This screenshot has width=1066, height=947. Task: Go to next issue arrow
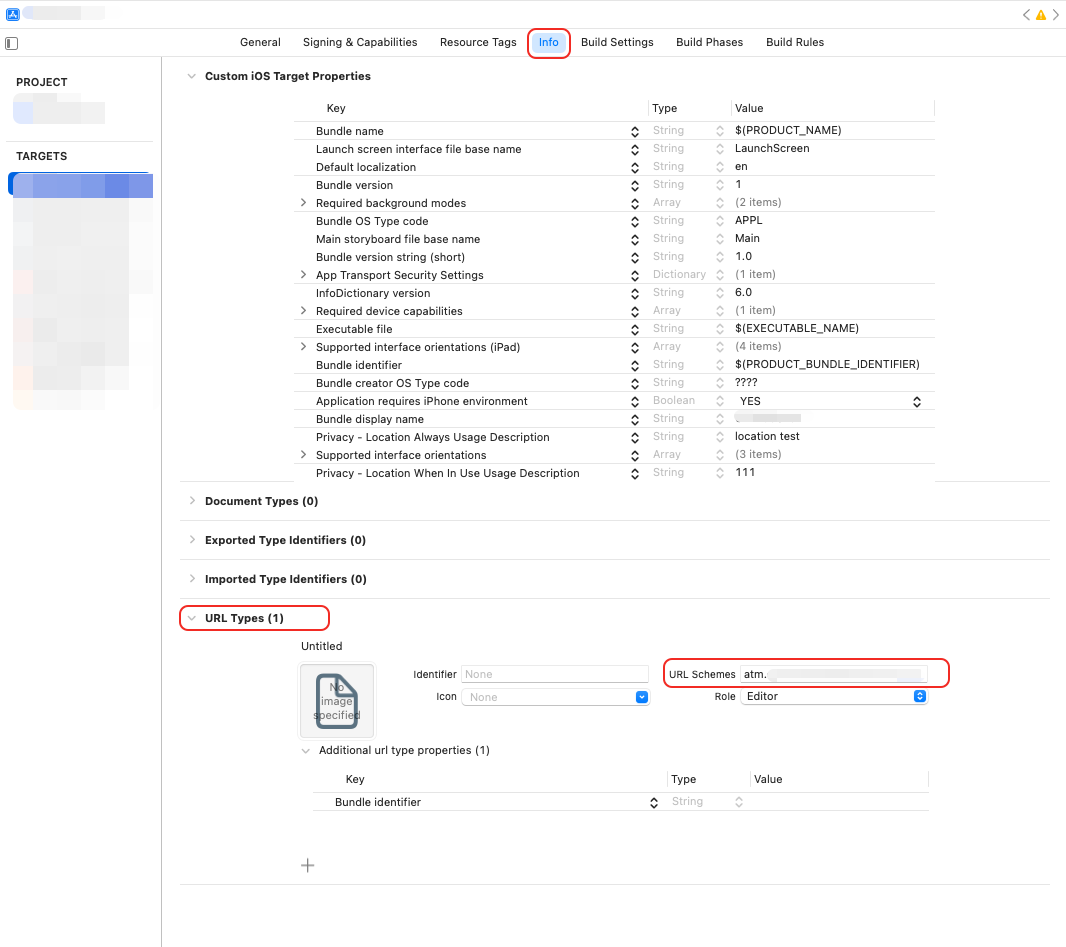[1056, 15]
